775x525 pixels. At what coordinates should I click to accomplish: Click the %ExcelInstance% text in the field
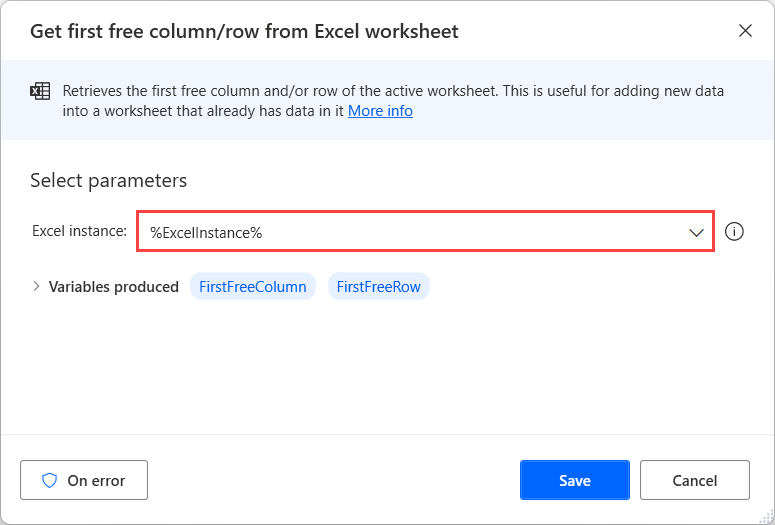(x=206, y=232)
